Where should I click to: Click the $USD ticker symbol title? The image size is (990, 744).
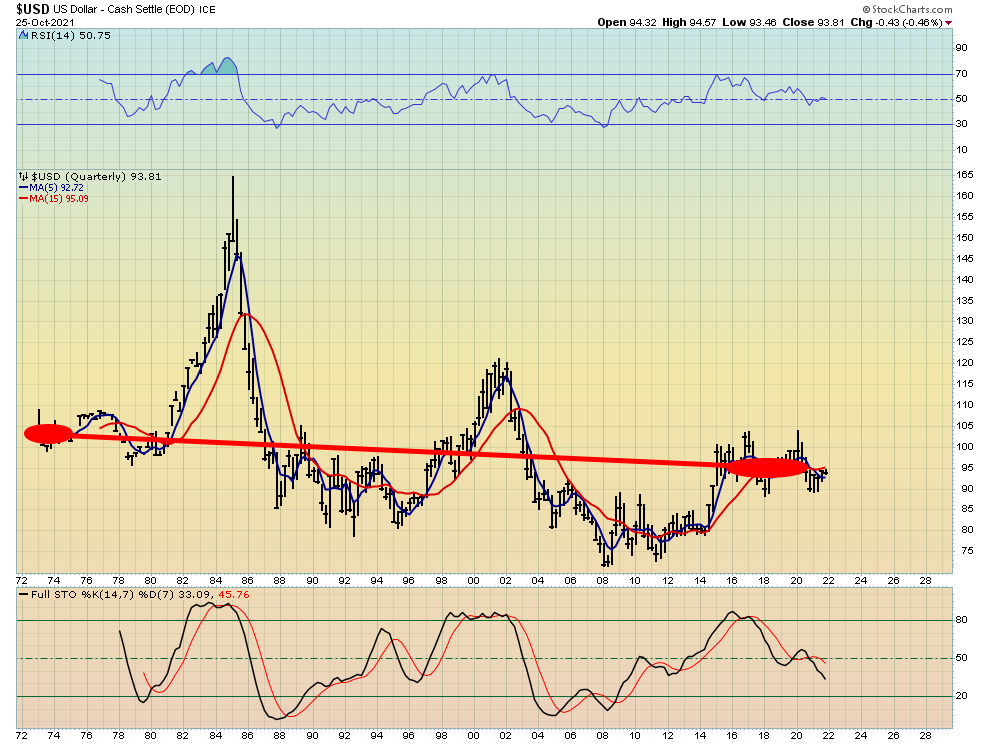pyautogui.click(x=33, y=8)
